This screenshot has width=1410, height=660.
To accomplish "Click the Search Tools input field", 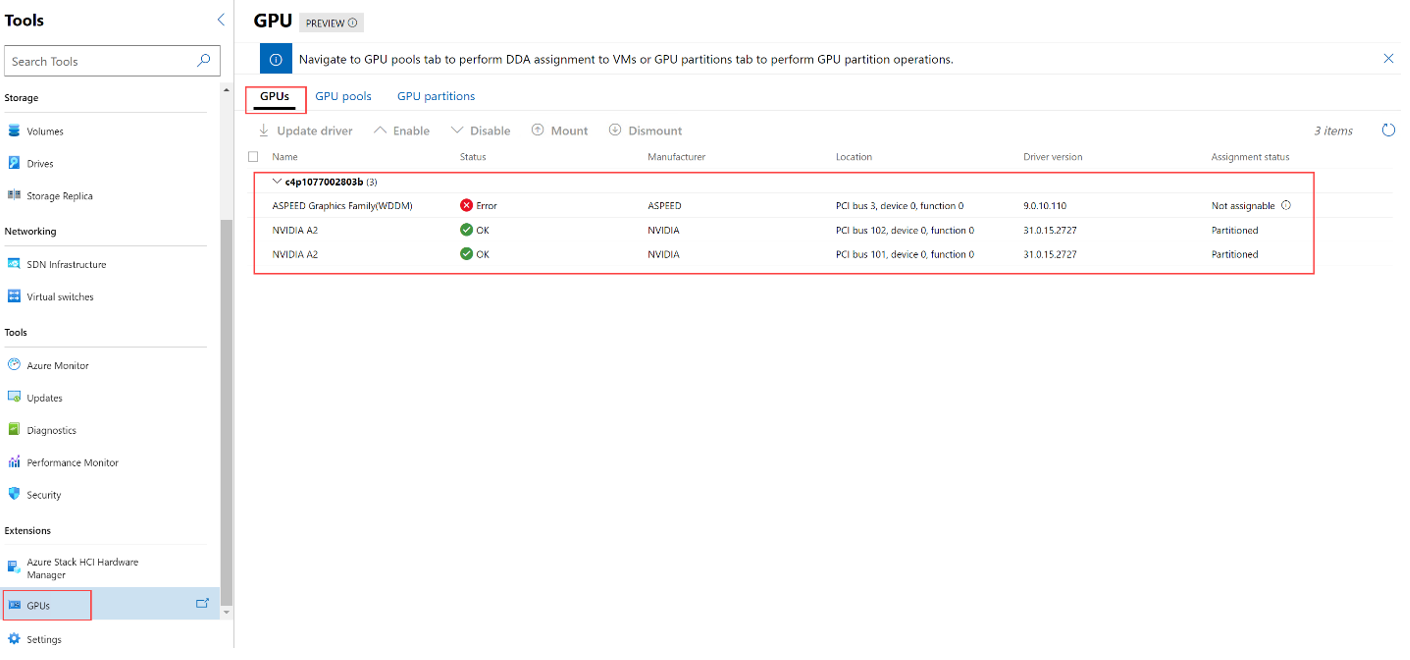I will click(x=100, y=61).
